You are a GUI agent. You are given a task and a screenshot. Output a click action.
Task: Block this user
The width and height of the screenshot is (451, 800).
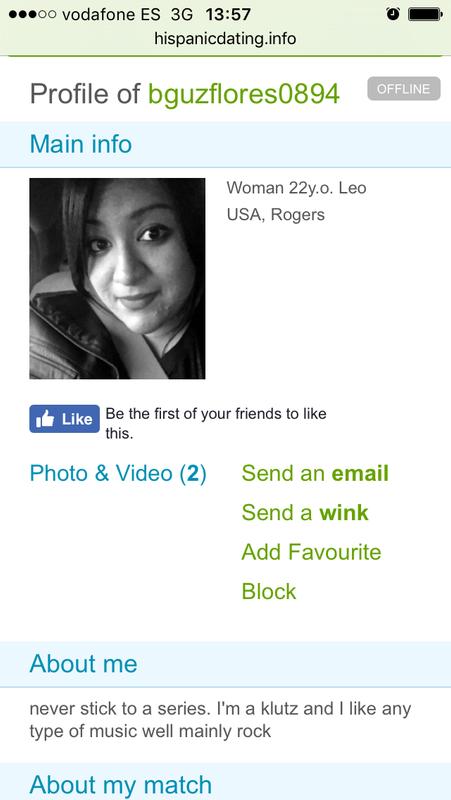[x=269, y=591]
